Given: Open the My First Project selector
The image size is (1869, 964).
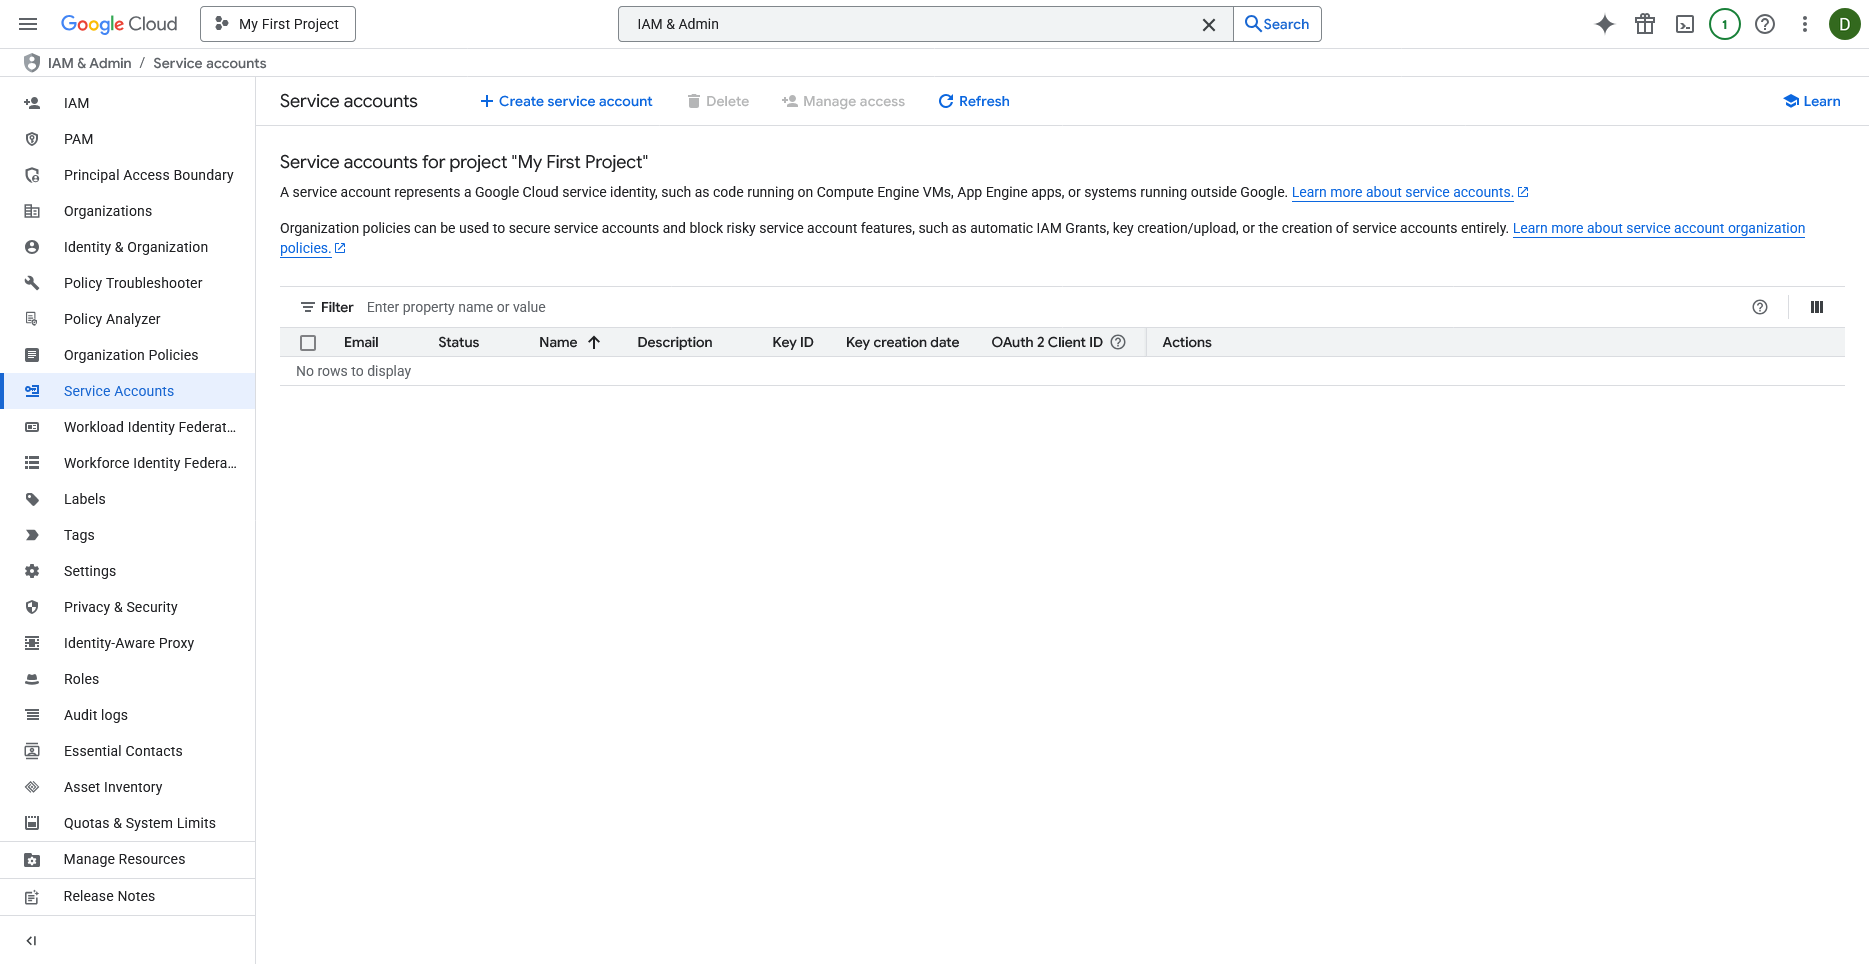Looking at the screenshot, I should coord(278,24).
